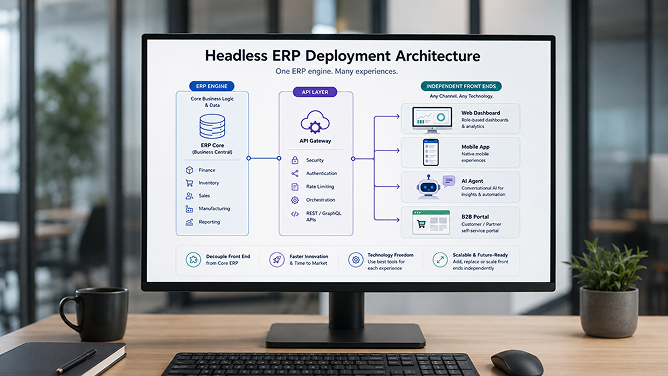Image resolution: width=668 pixels, height=376 pixels.
Task: Click the Sales people icon
Action: pos(190,196)
